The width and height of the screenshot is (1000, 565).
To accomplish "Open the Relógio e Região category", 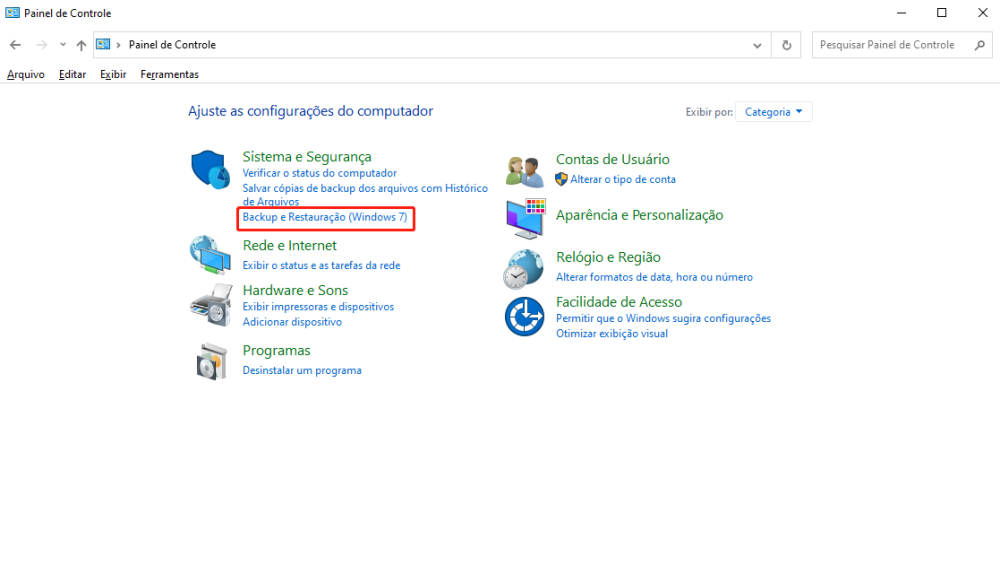I will tap(608, 257).
